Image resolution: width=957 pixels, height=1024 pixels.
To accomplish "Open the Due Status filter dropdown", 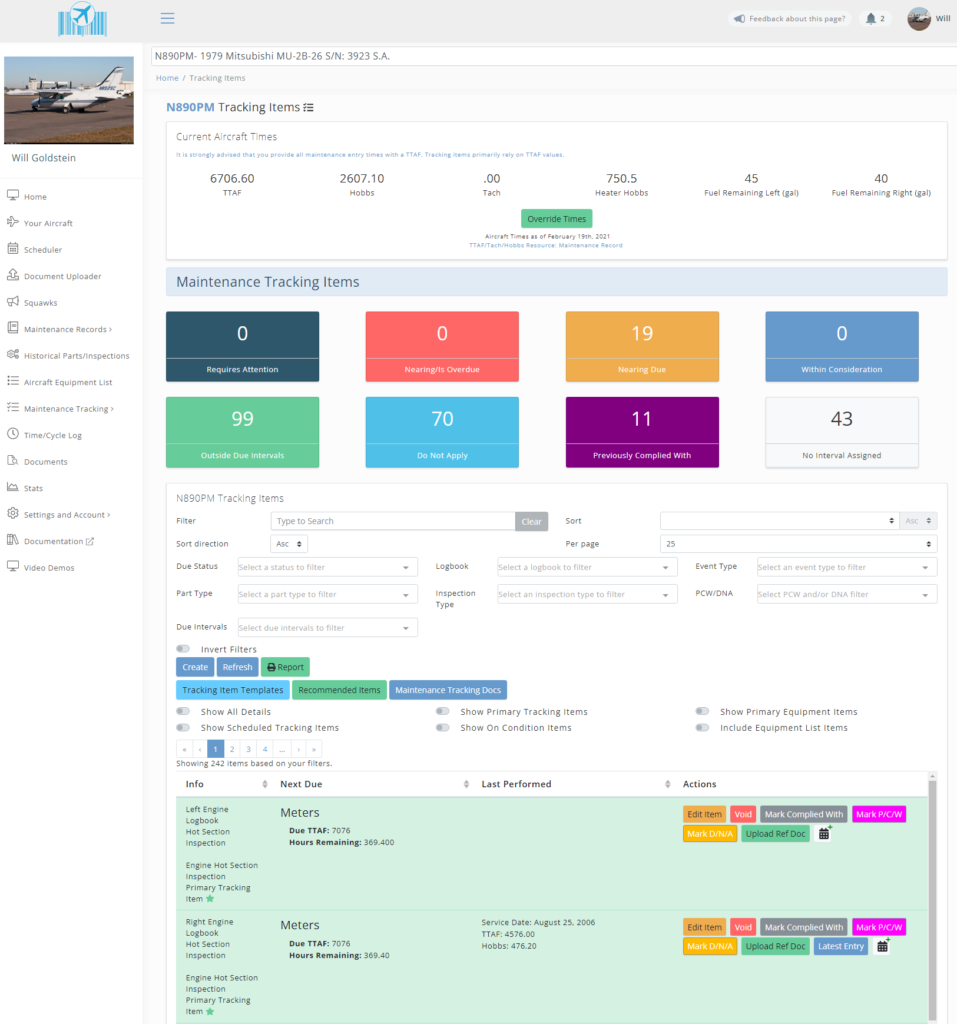I will tap(327, 567).
